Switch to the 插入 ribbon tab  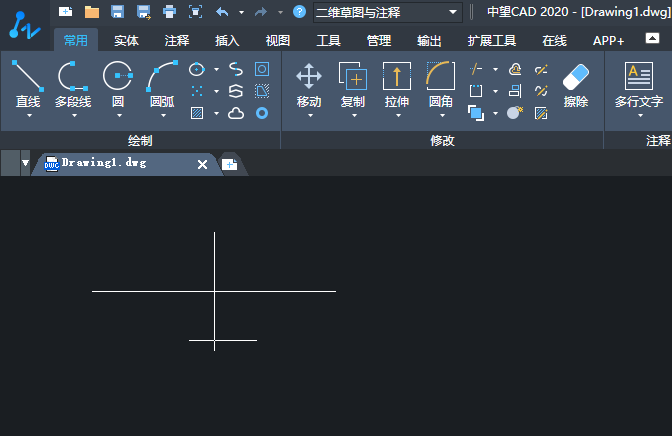227,41
